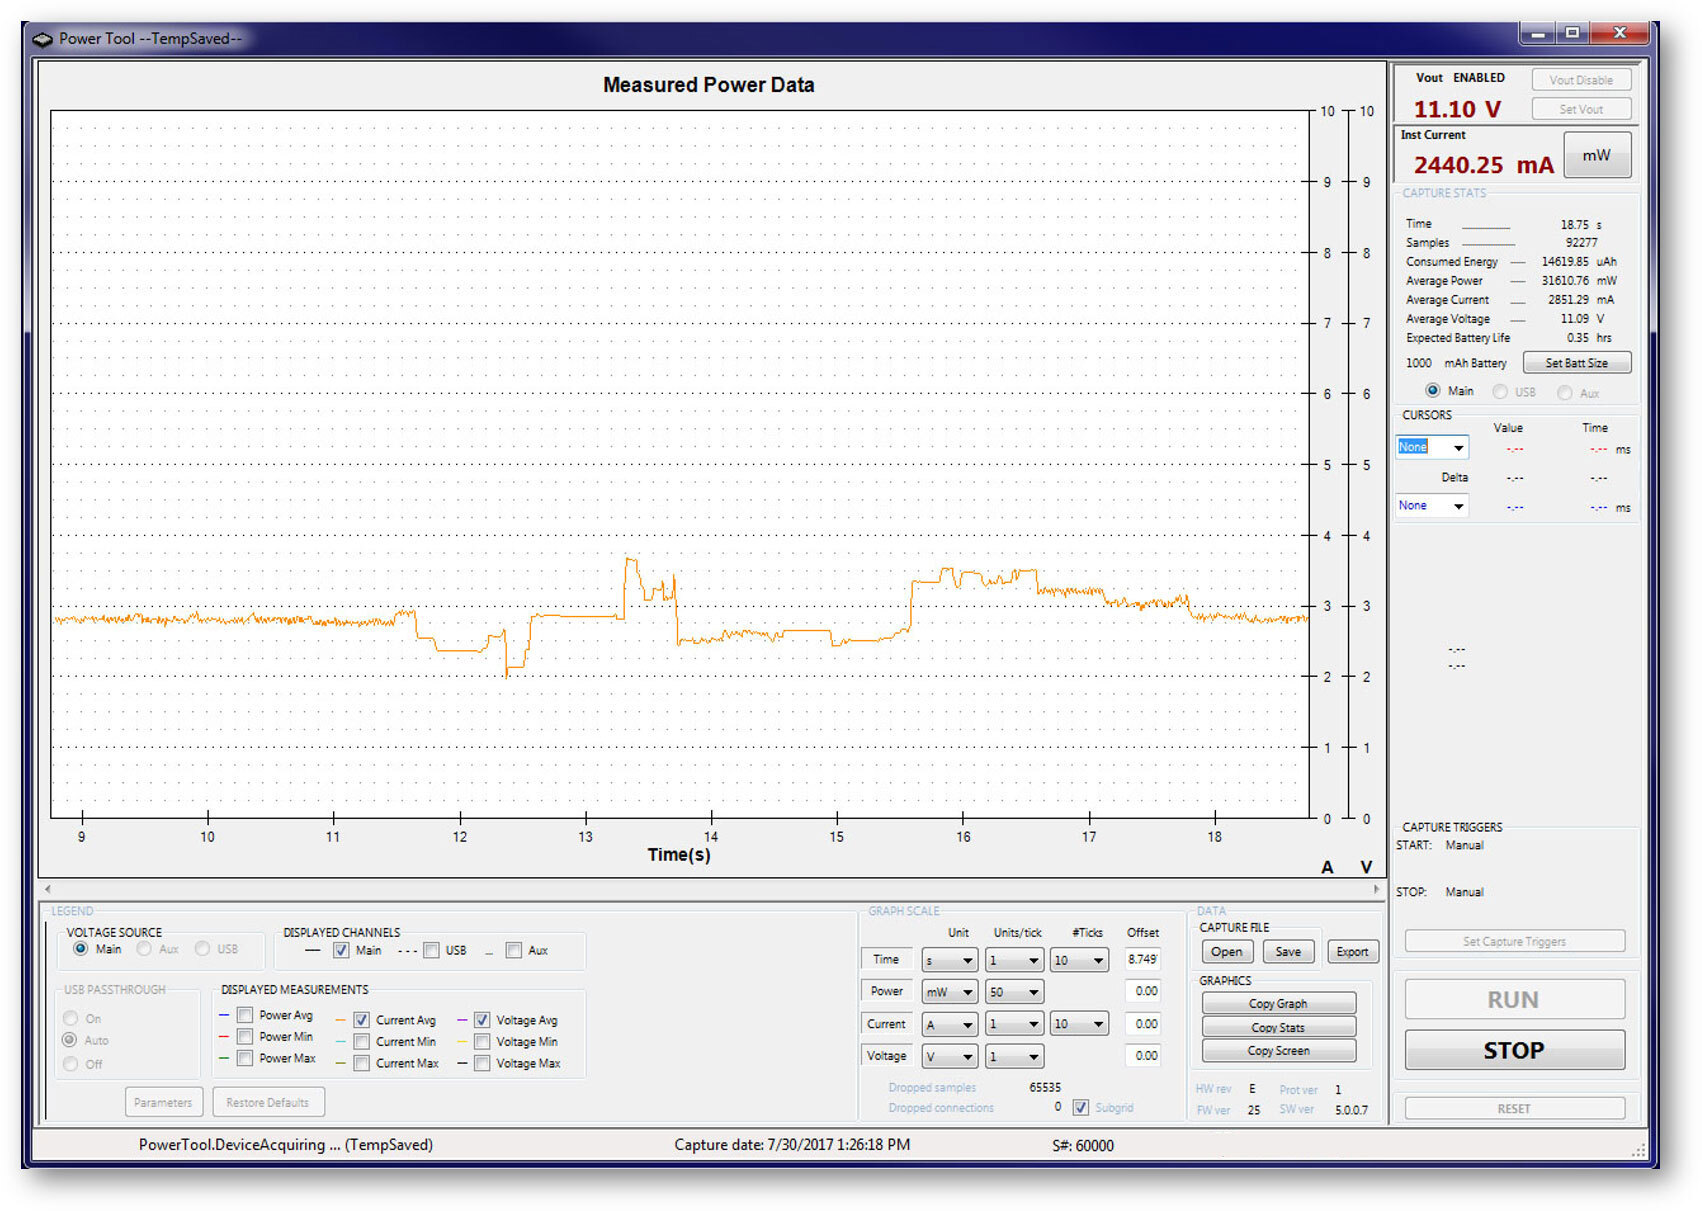This screenshot has width=1702, height=1211.
Task: Open the first cursor selection dropdown
Action: click(1432, 448)
